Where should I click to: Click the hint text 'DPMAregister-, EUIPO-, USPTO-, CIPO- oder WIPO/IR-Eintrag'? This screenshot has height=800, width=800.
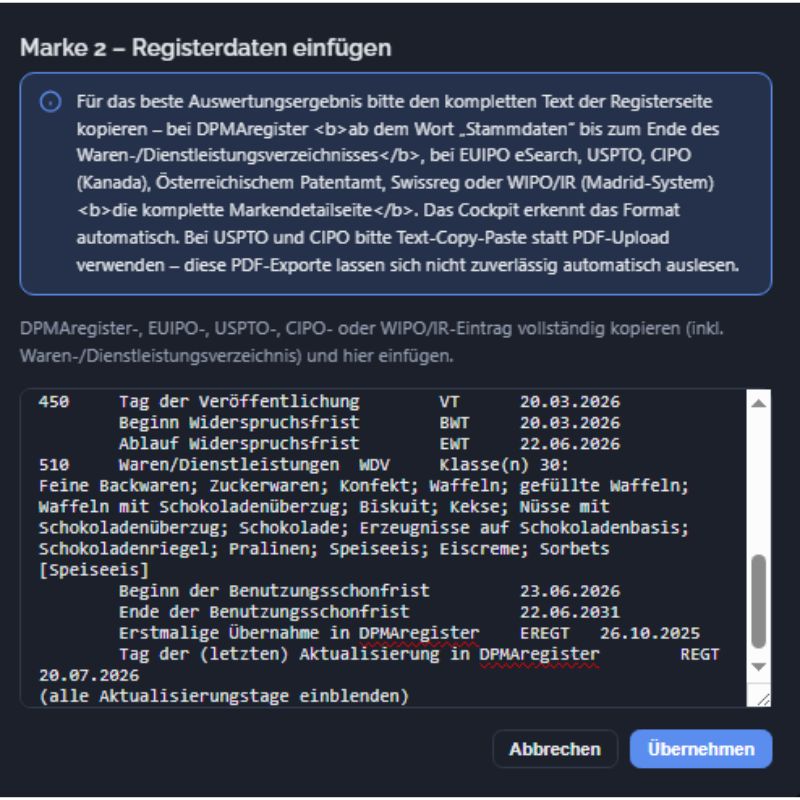[x=266, y=328]
